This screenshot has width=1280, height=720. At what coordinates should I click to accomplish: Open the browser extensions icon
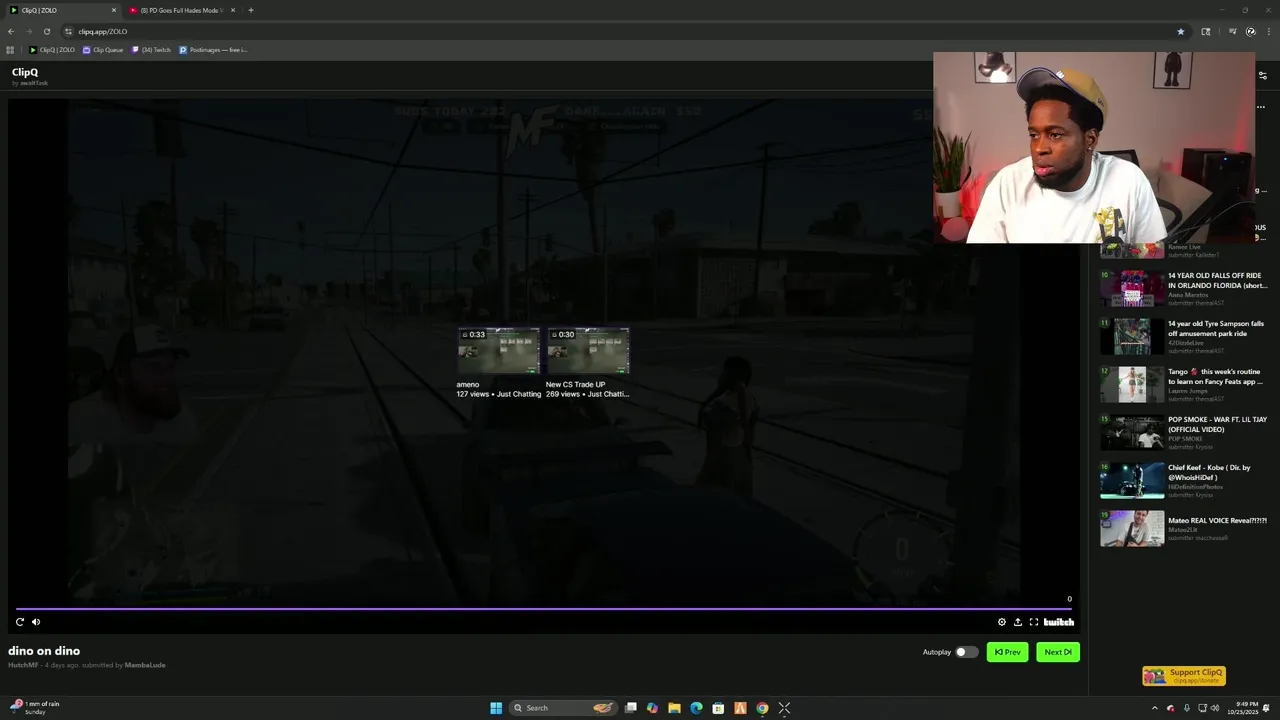pos(1206,31)
